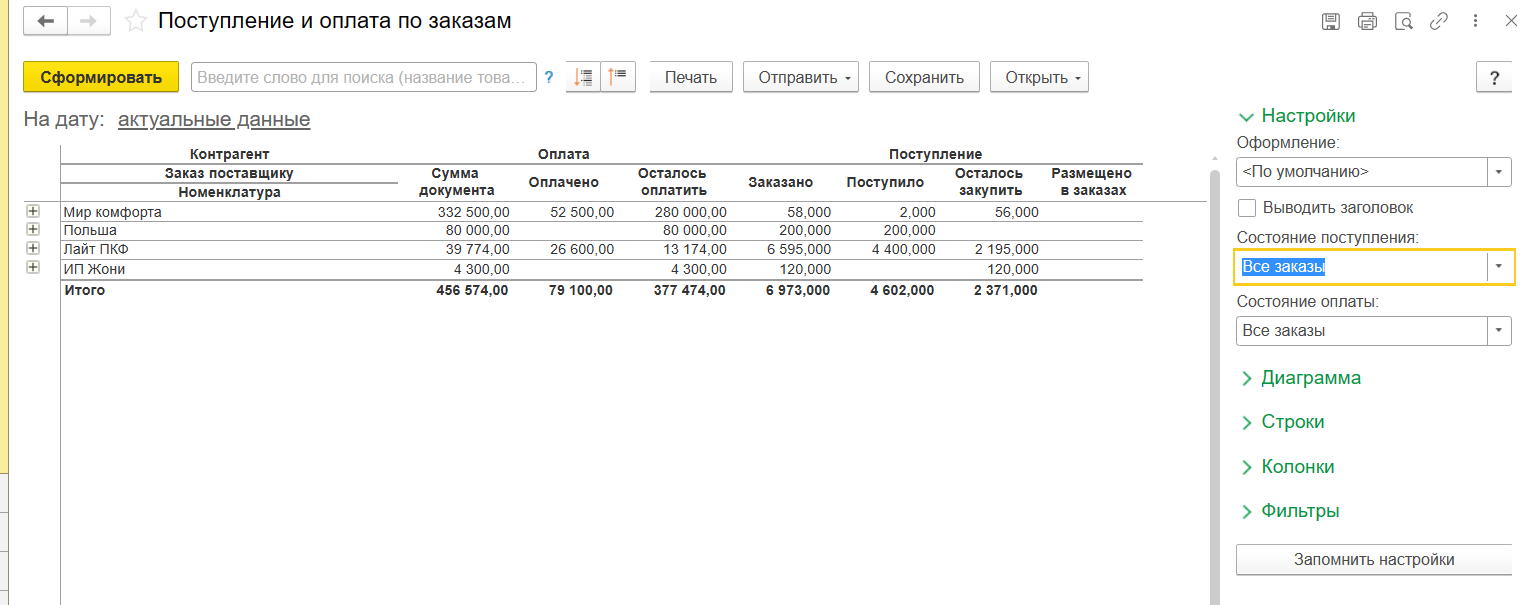Click the back navigation arrow
Image resolution: width=1536 pixels, height=605 pixels.
pyautogui.click(x=46, y=21)
